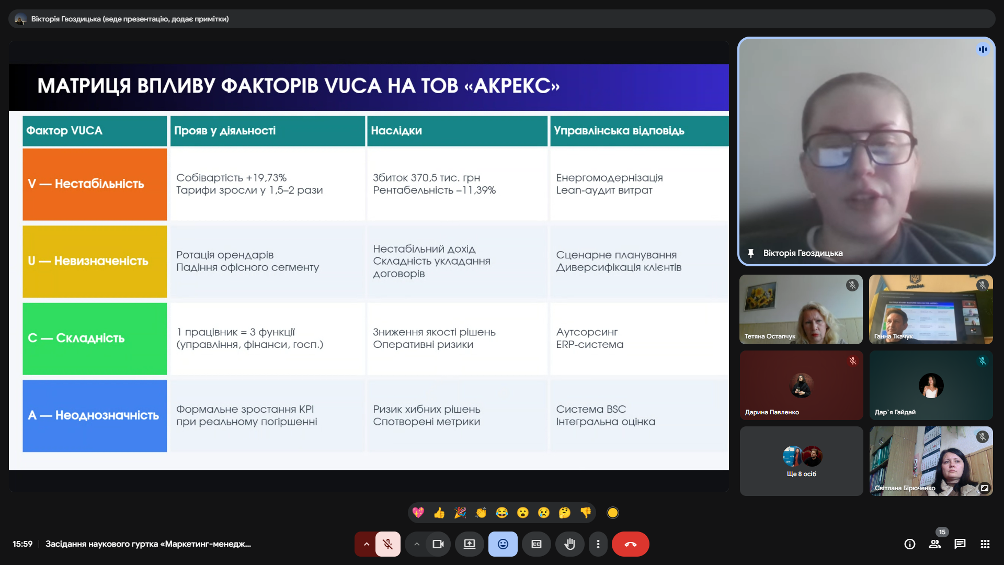This screenshot has height=566, width=1004.
Task: Show the participants list
Action: [935, 544]
